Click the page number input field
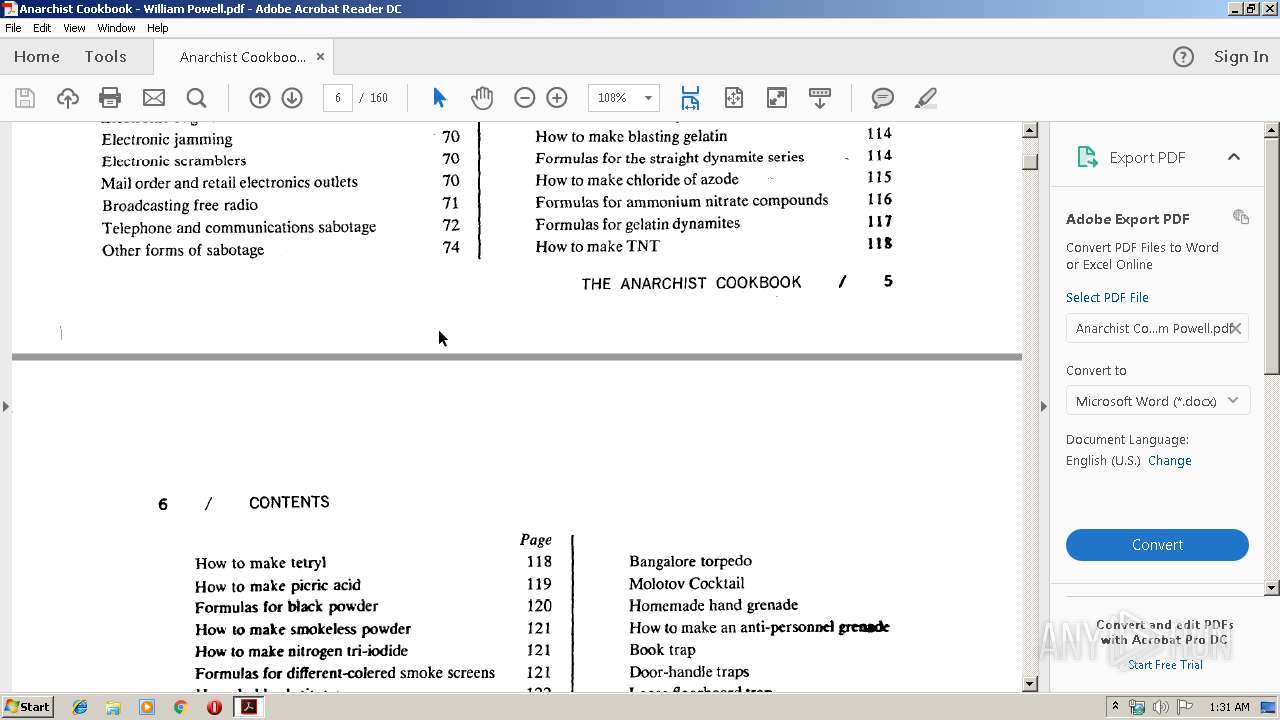The height and width of the screenshot is (720, 1280). 338,98
